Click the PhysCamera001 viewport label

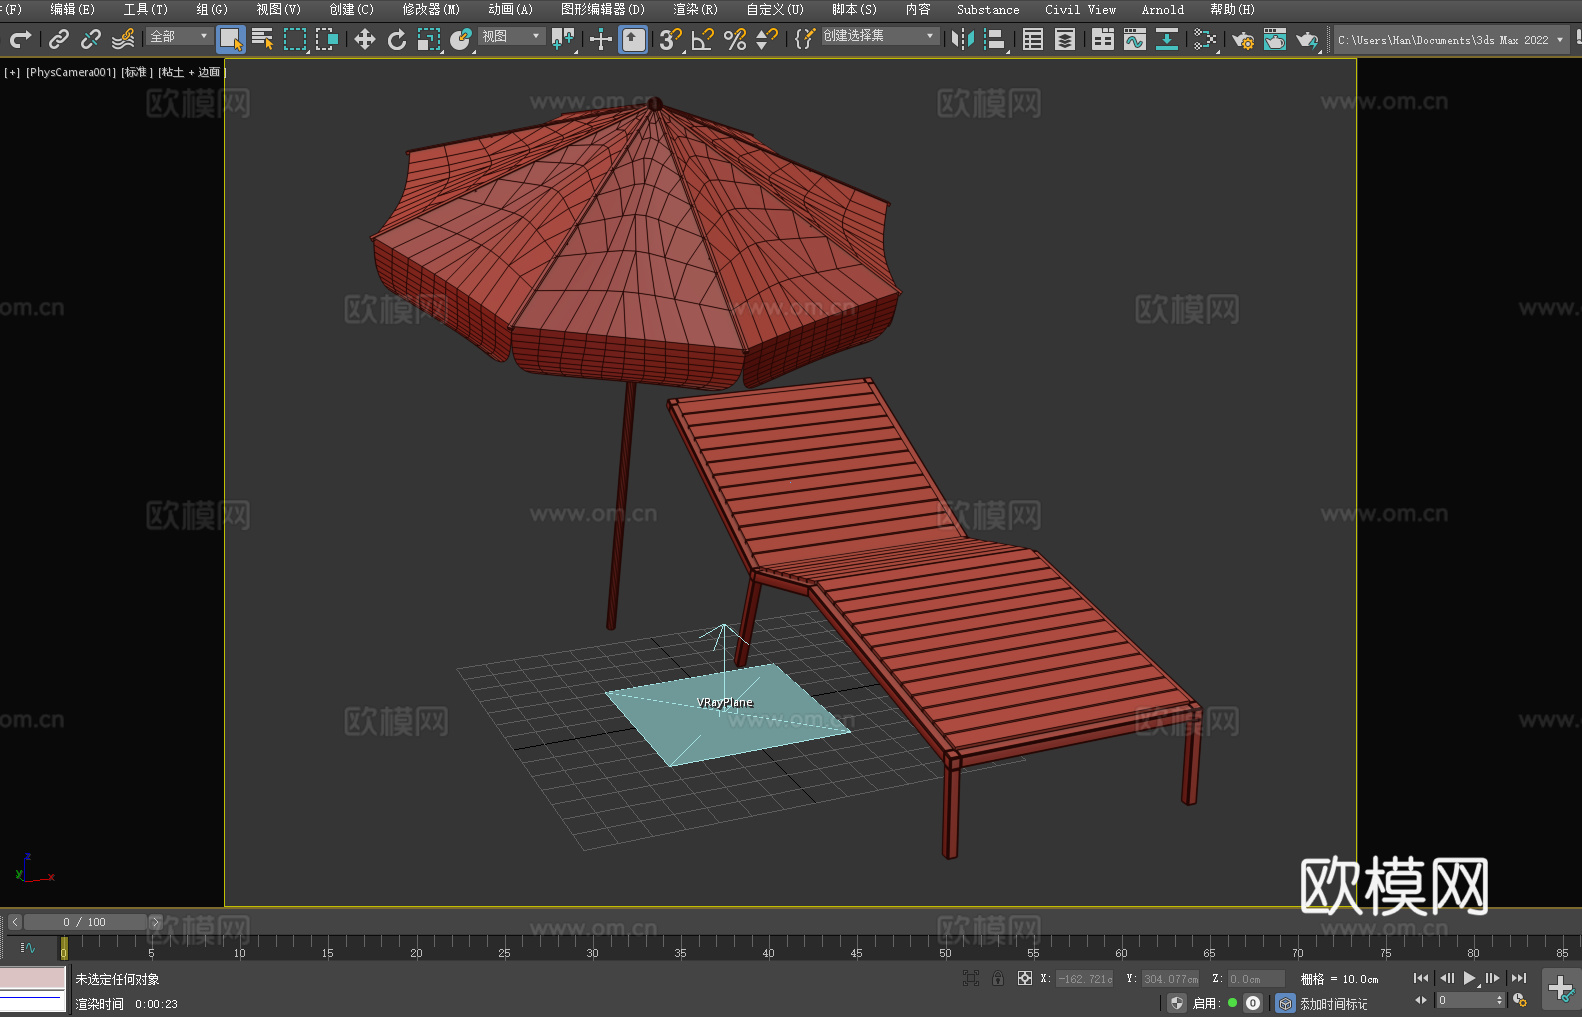click(70, 72)
